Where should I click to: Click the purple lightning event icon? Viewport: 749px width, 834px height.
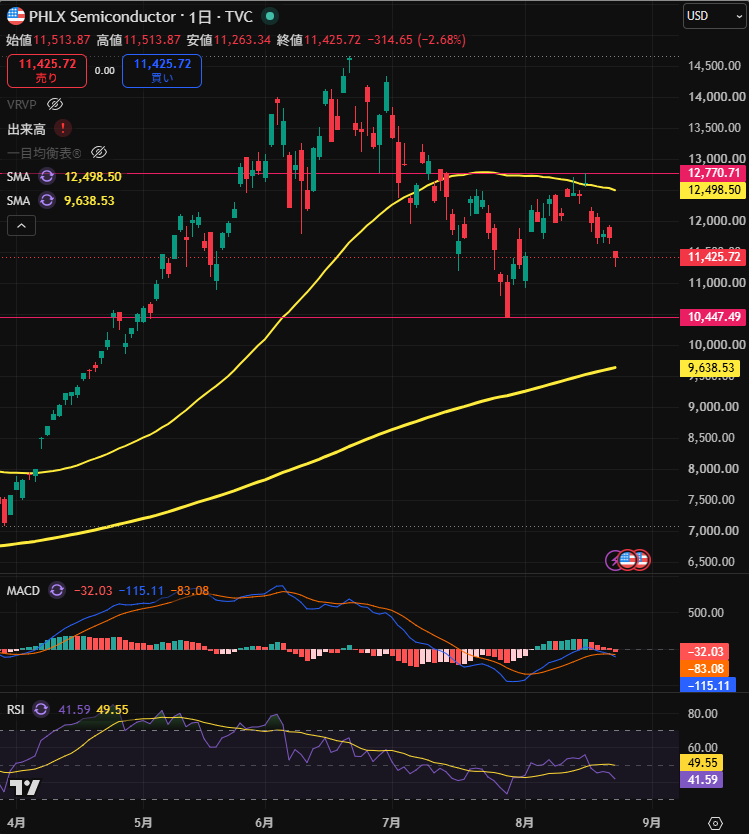pyautogui.click(x=613, y=560)
